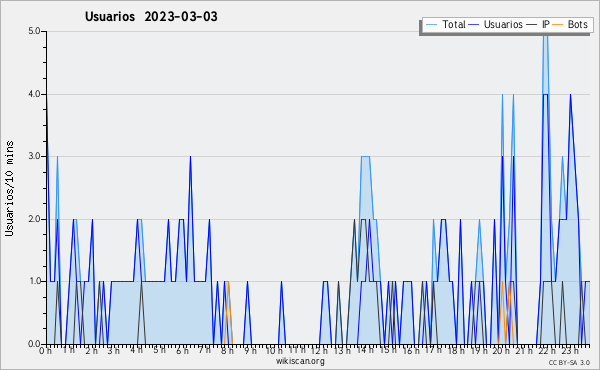
Task: Click the y-axis value 3.0
Action: (34, 156)
